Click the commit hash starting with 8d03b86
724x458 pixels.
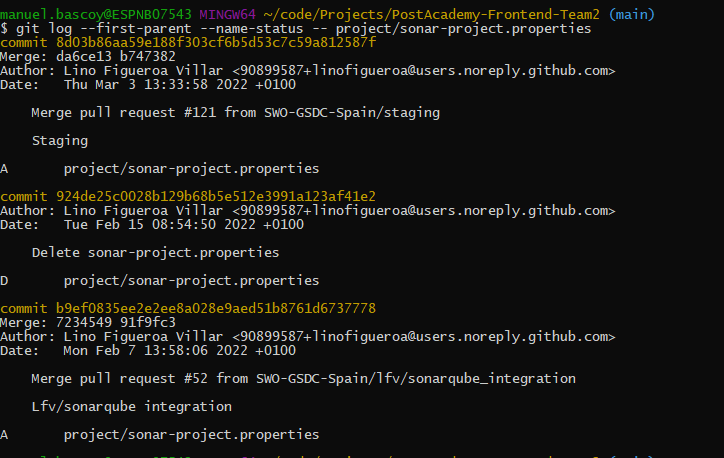tap(215, 43)
